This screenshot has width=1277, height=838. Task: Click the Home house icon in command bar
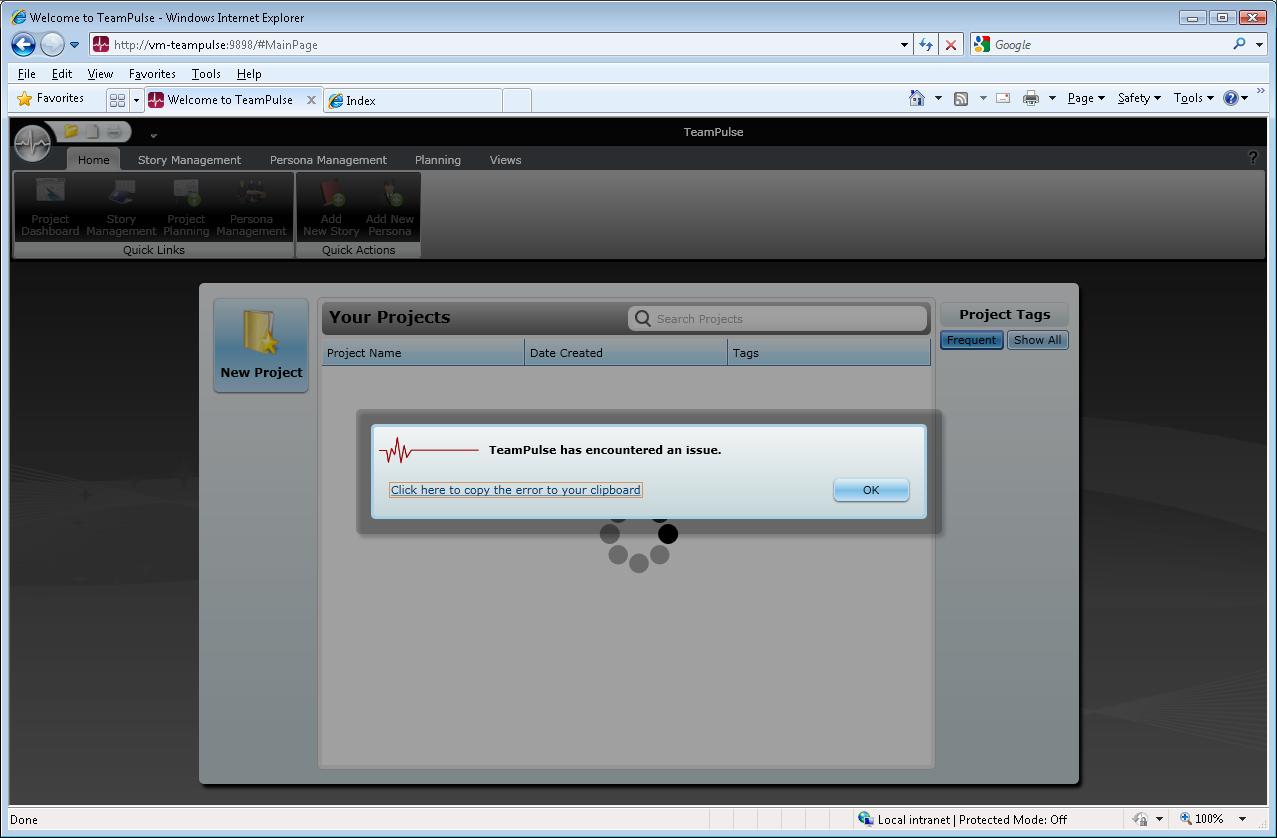point(917,98)
